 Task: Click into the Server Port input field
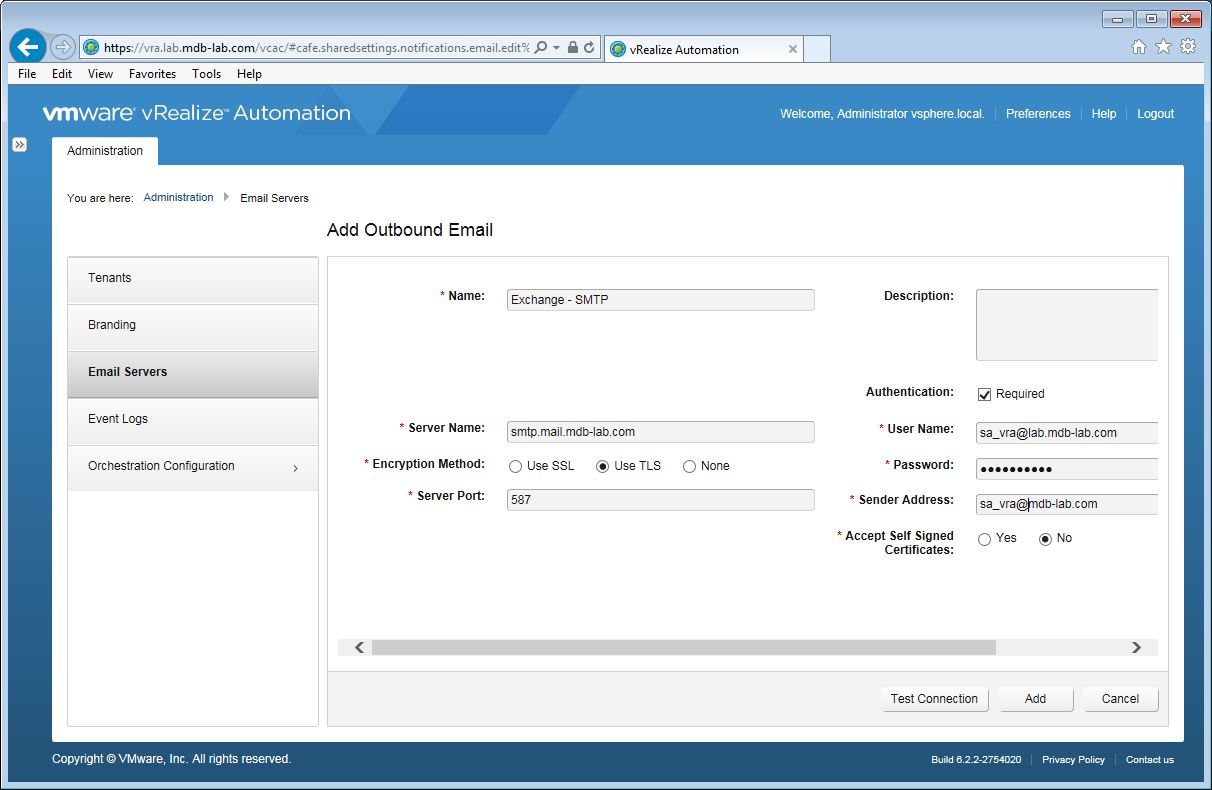pyautogui.click(x=660, y=500)
